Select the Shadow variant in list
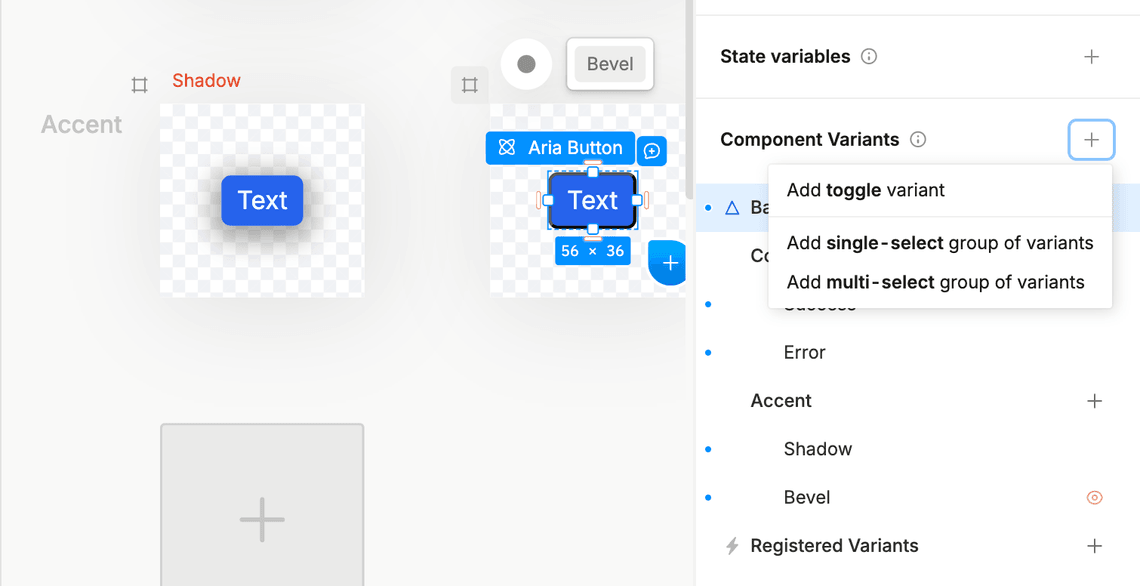1140x586 pixels. pos(817,449)
